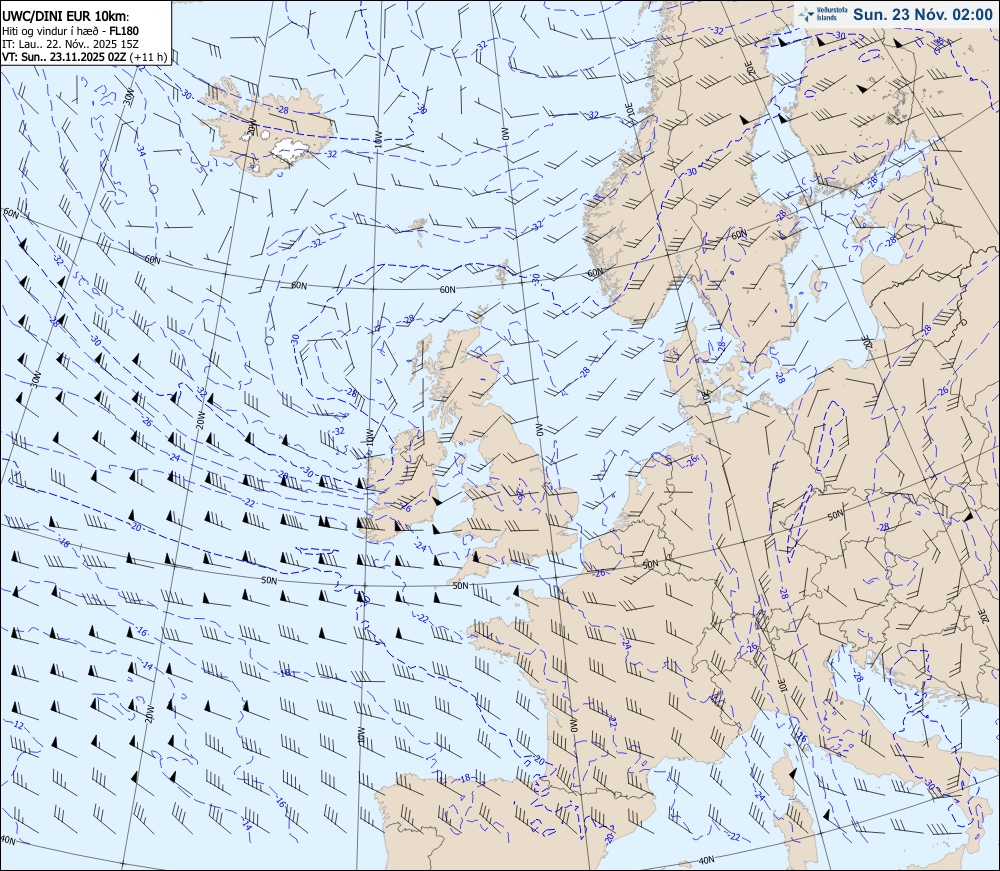Click the "Hiti og vindur í hæð - FL180" line
Viewport: 1000px width, 871px height.
click(x=70, y=31)
